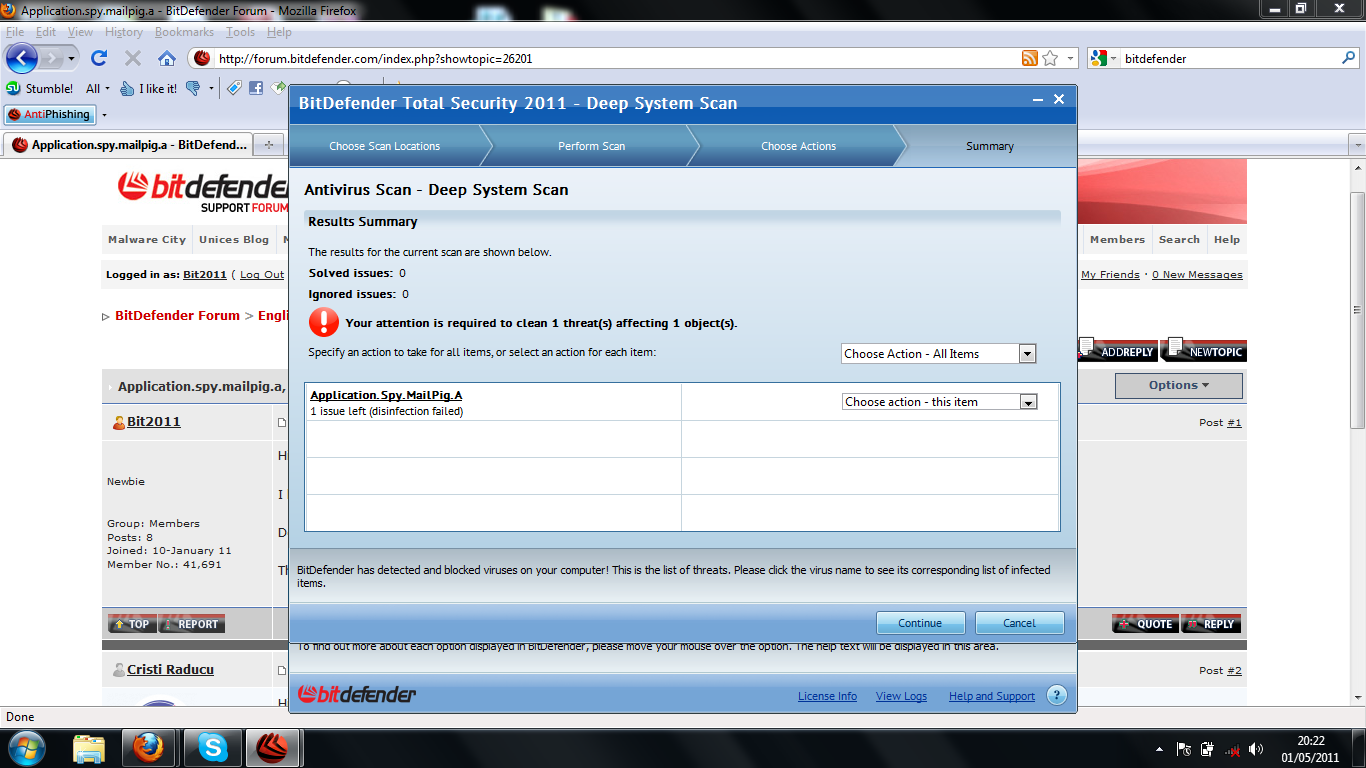Go back with Firefox back arrow

(22, 58)
